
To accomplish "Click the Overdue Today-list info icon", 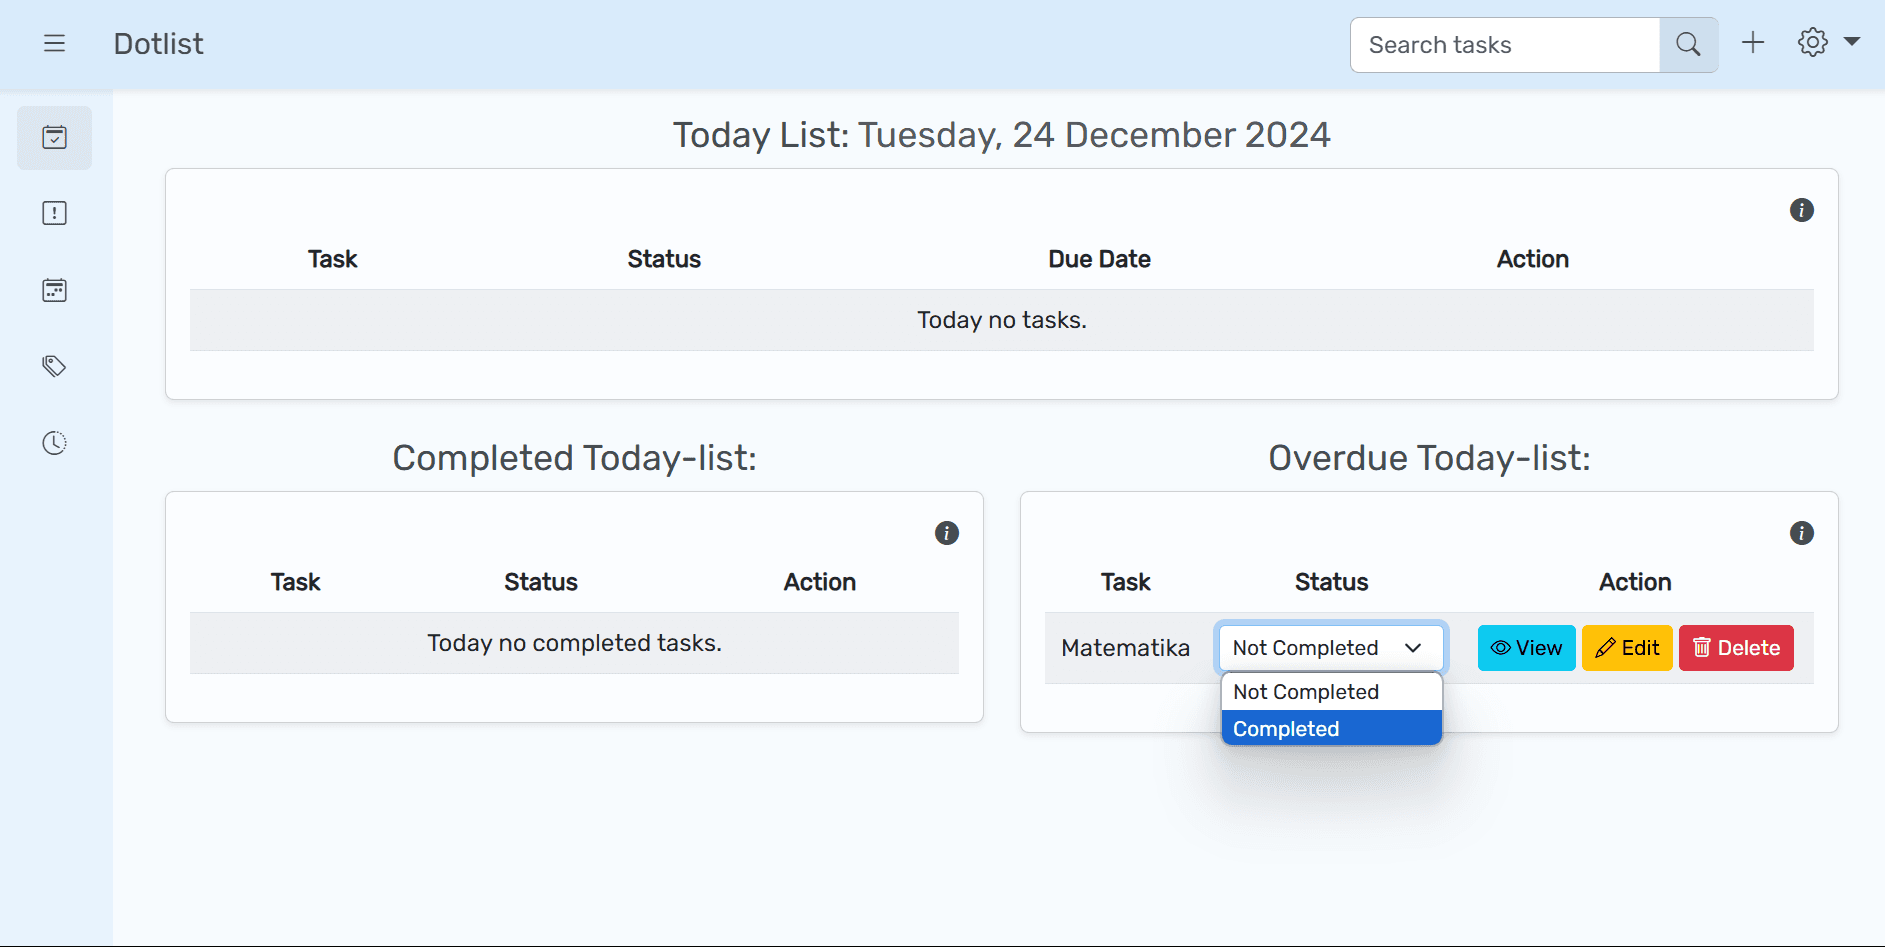I will 1801,533.
